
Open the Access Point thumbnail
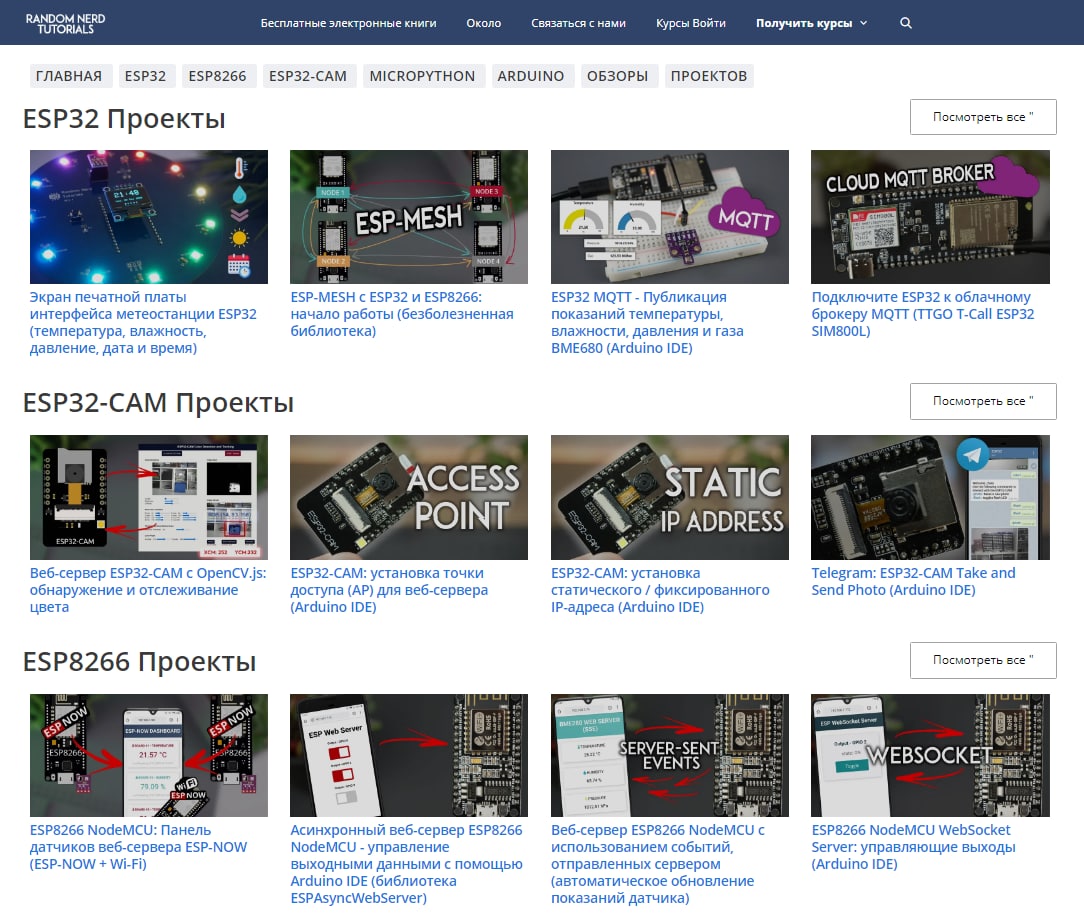[x=409, y=497]
